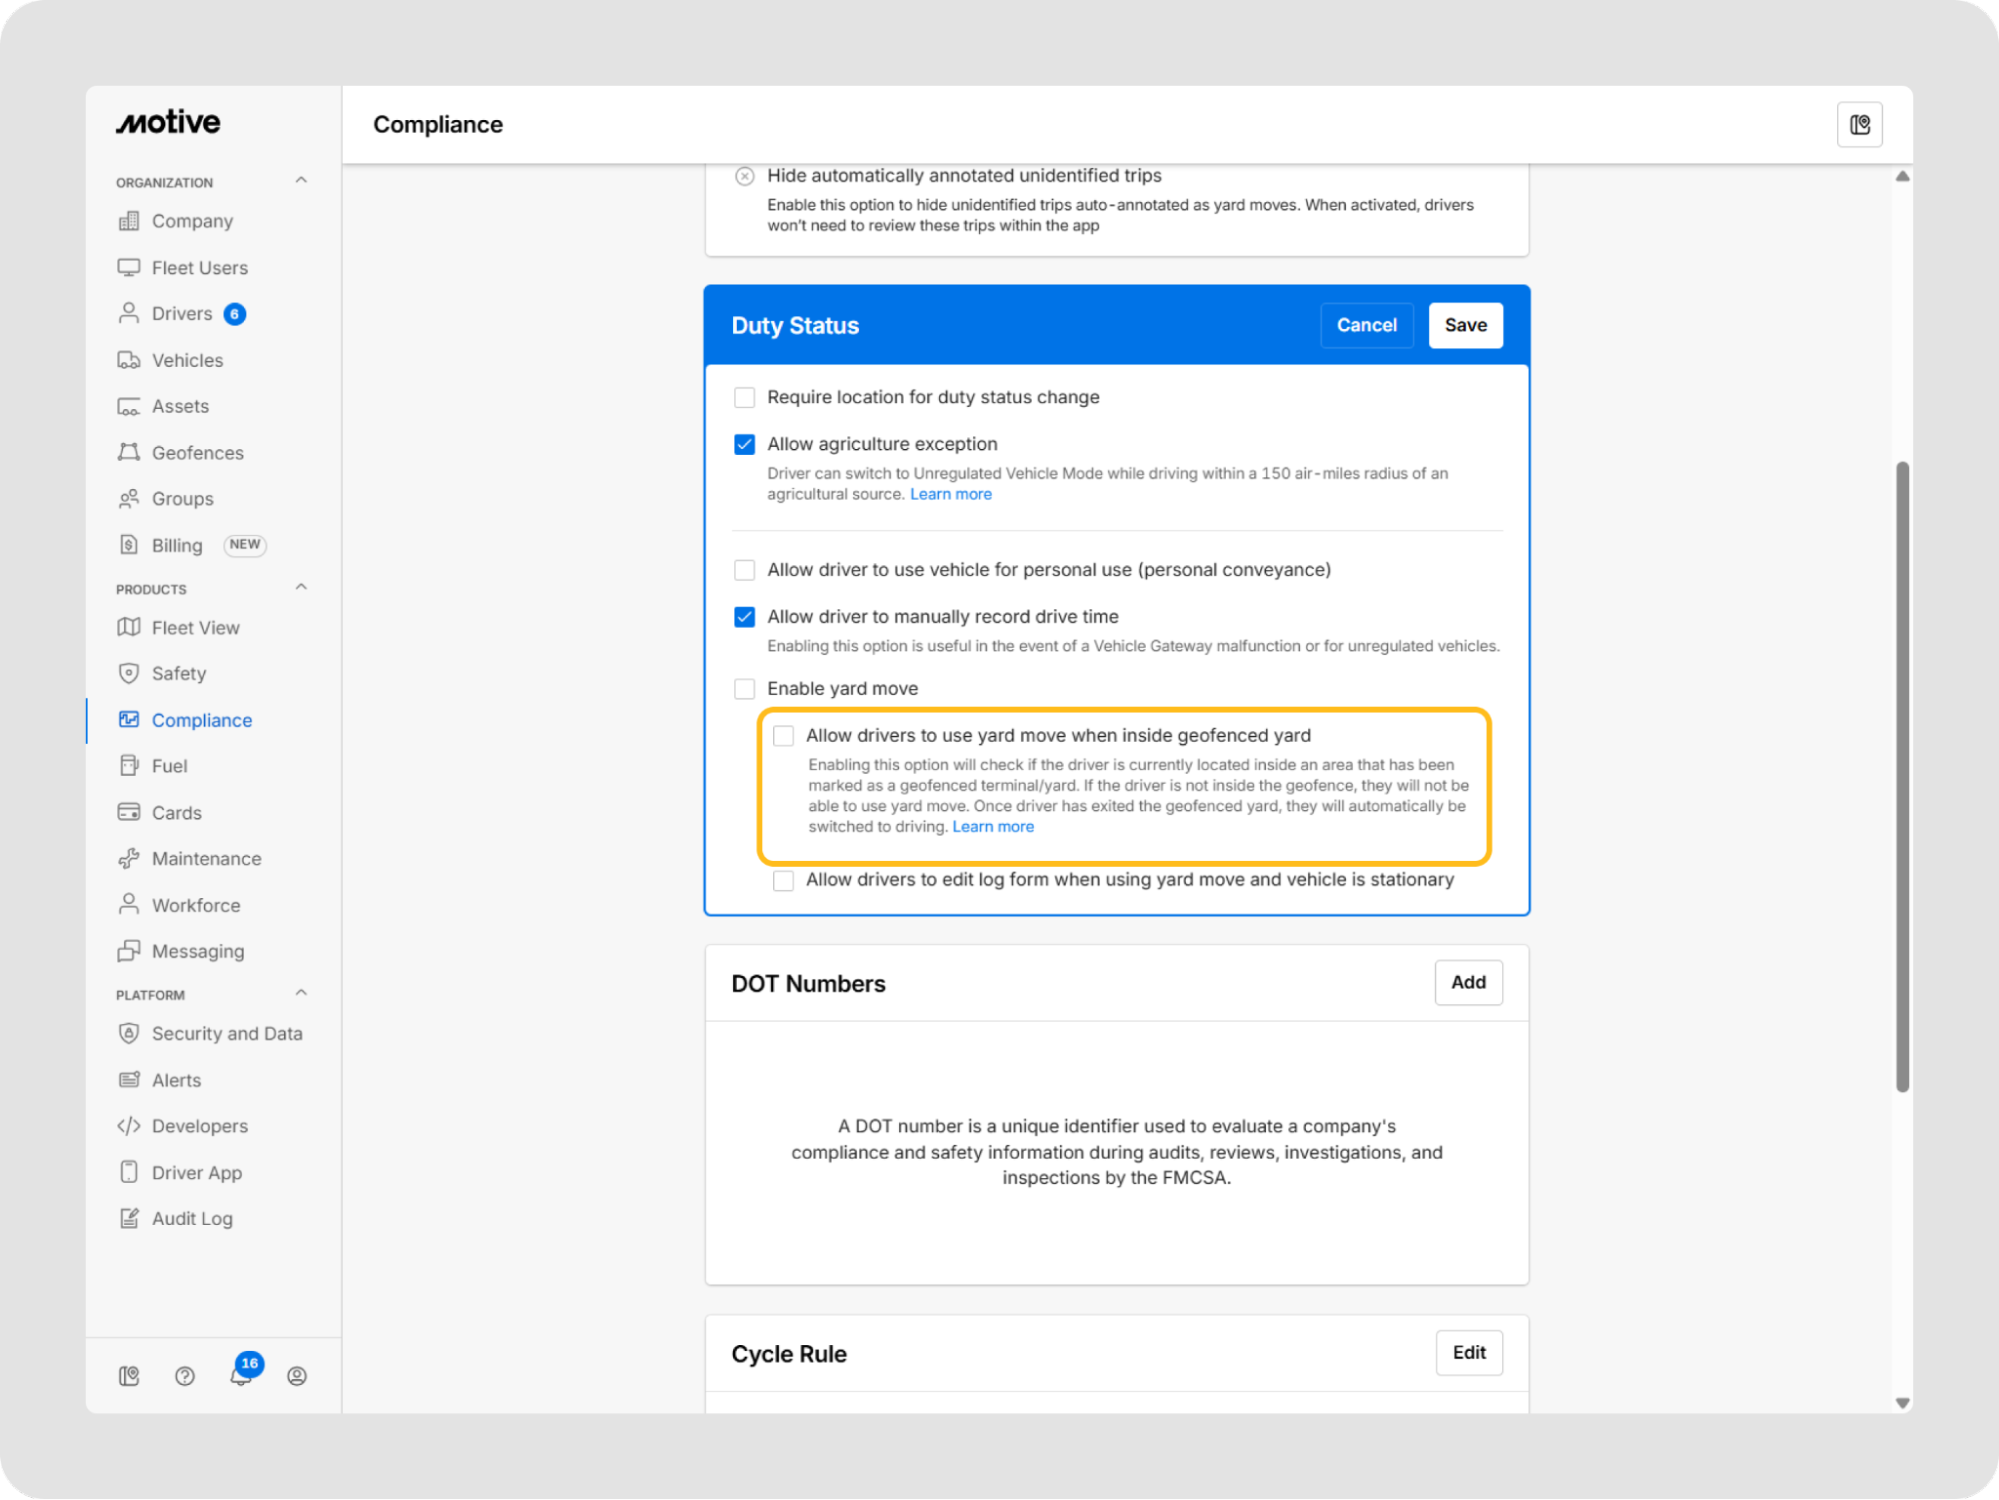Open the help question mark icon

pyautogui.click(x=185, y=1376)
